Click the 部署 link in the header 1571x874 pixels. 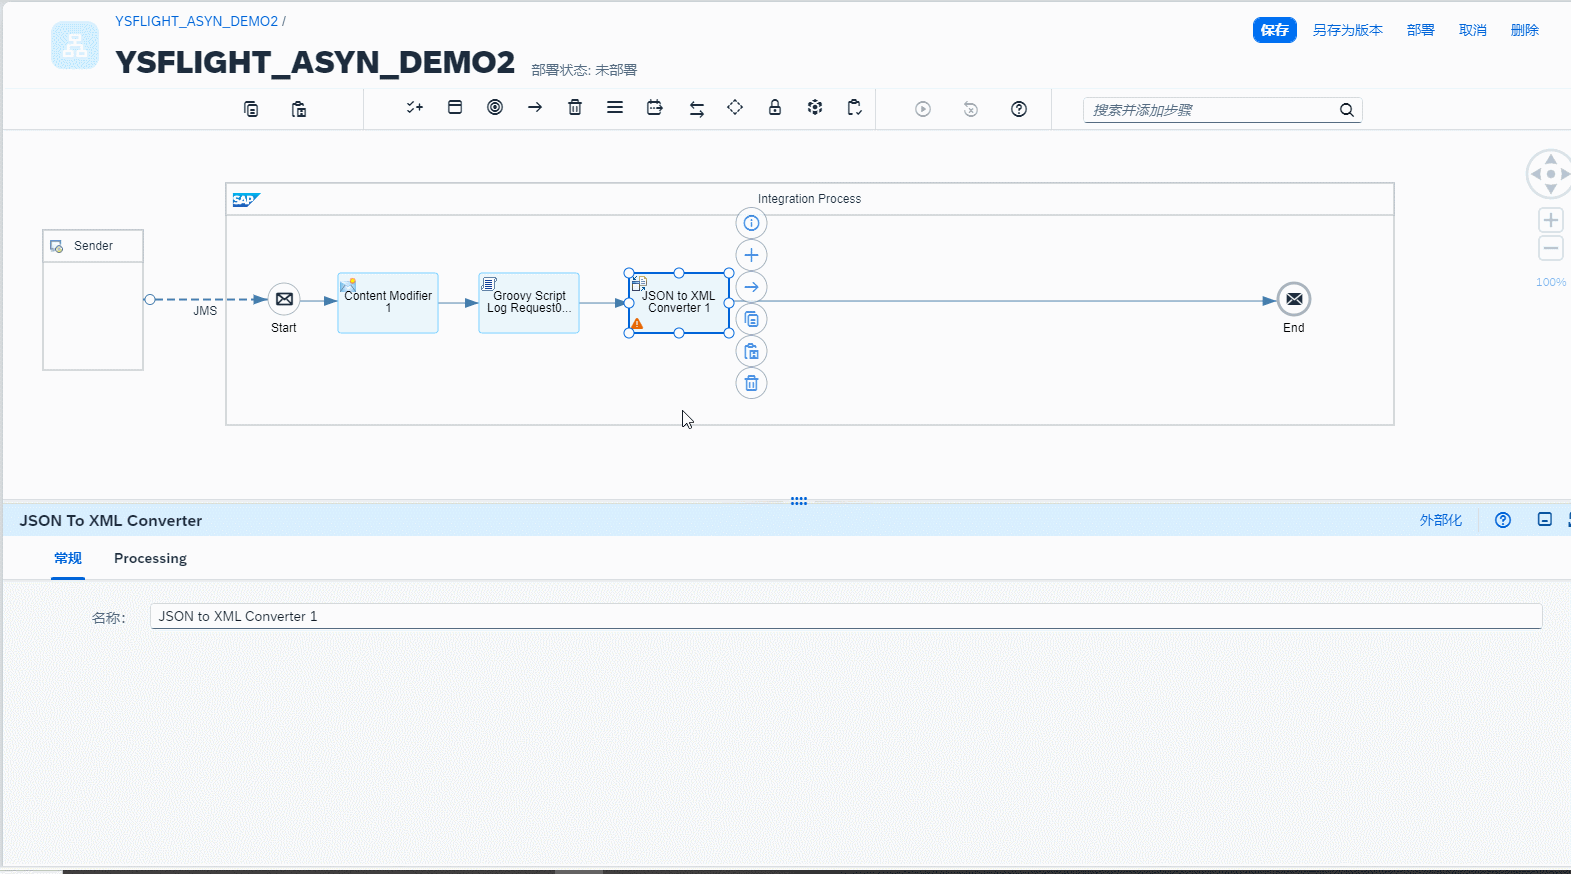click(x=1420, y=30)
